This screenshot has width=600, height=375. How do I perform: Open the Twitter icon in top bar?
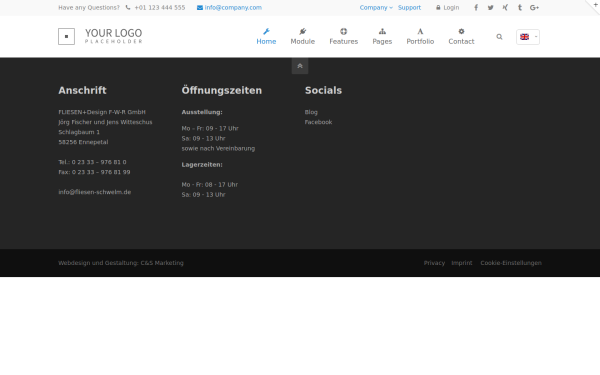490,8
